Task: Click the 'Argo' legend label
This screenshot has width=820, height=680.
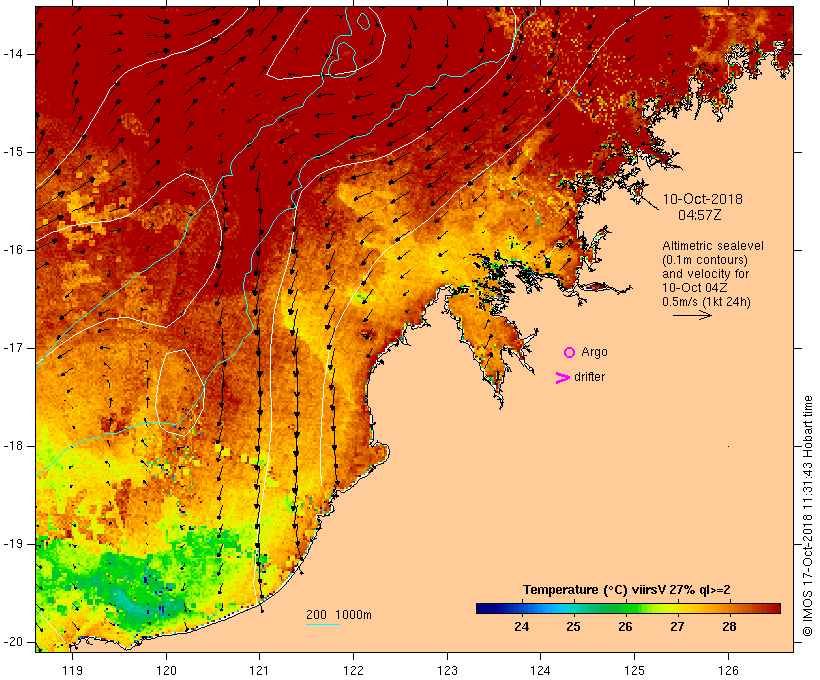Action: click(594, 353)
